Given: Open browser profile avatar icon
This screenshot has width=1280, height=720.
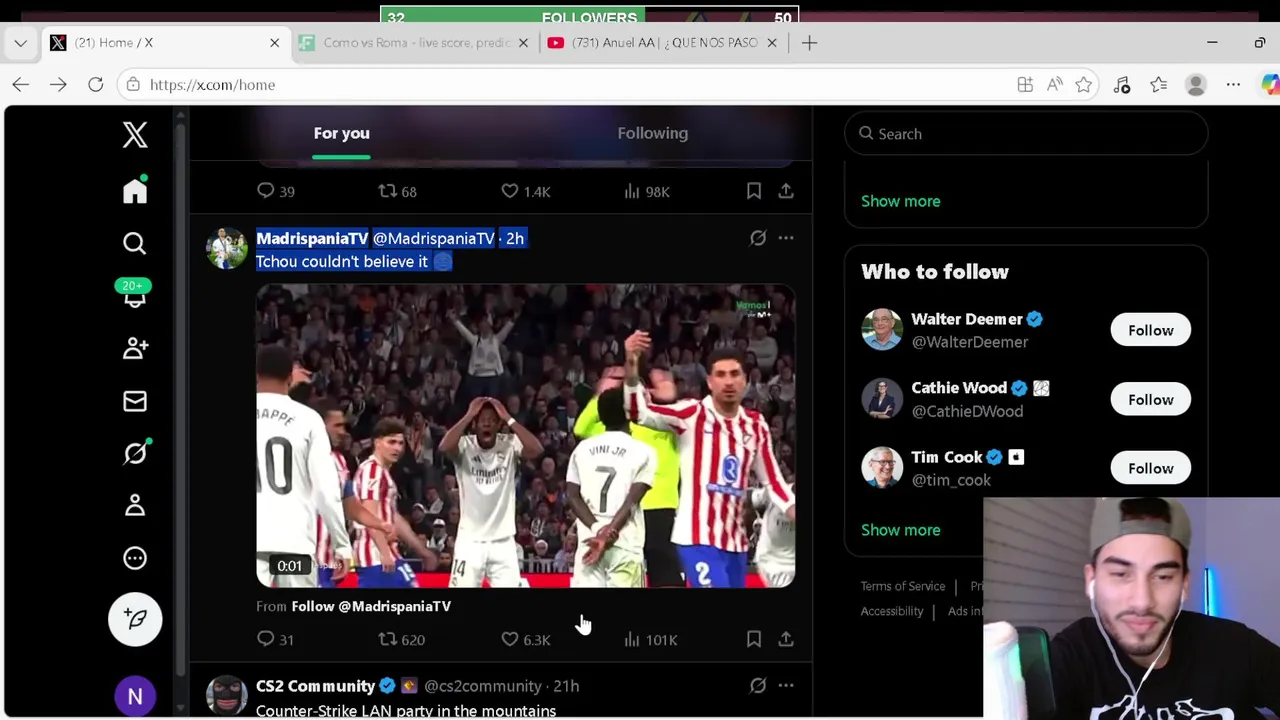Looking at the screenshot, I should point(1195,85).
